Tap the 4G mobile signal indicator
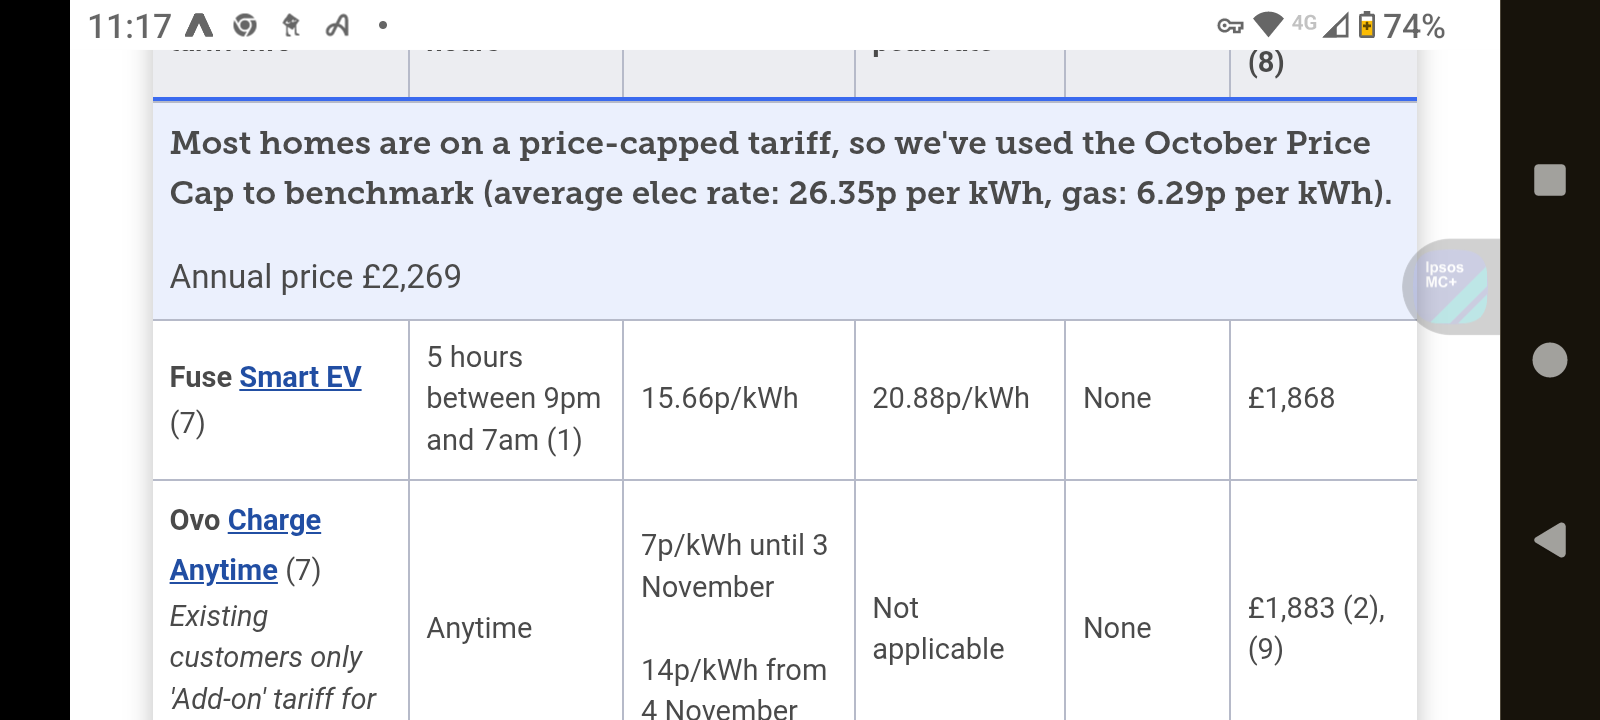 coord(1318,25)
